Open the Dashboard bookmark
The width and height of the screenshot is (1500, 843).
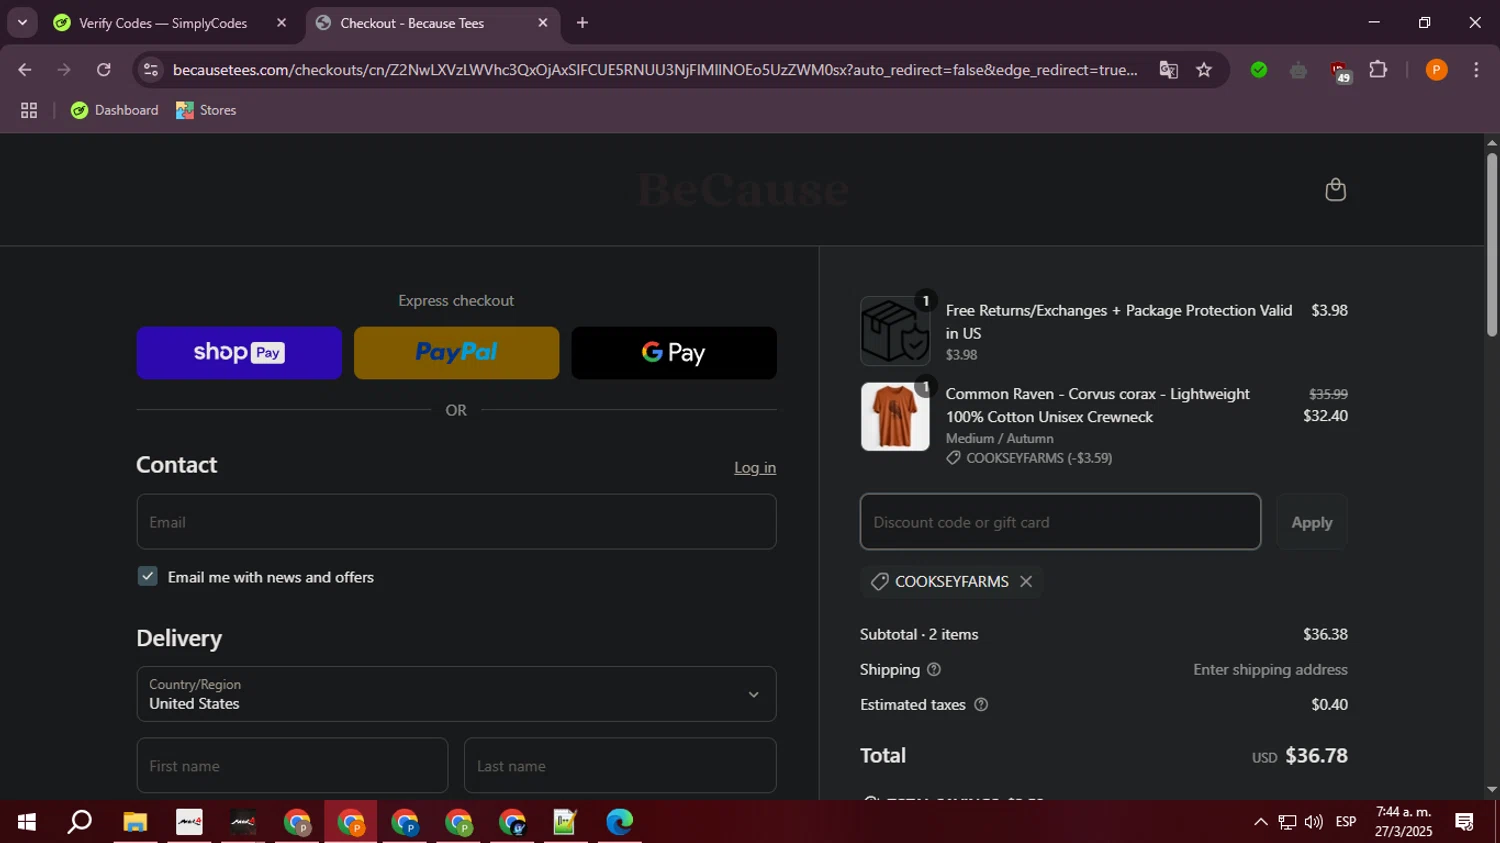(x=115, y=111)
